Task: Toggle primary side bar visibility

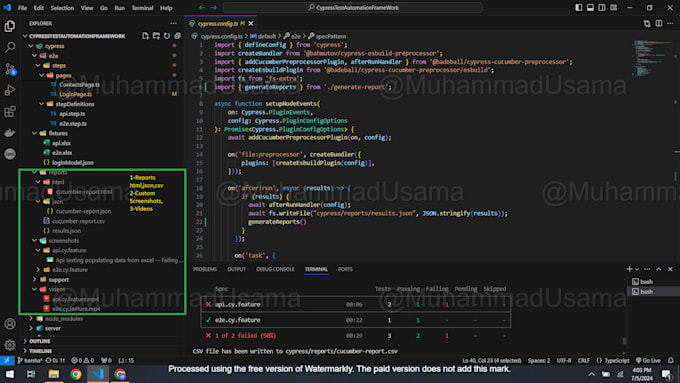Action: click(579, 8)
